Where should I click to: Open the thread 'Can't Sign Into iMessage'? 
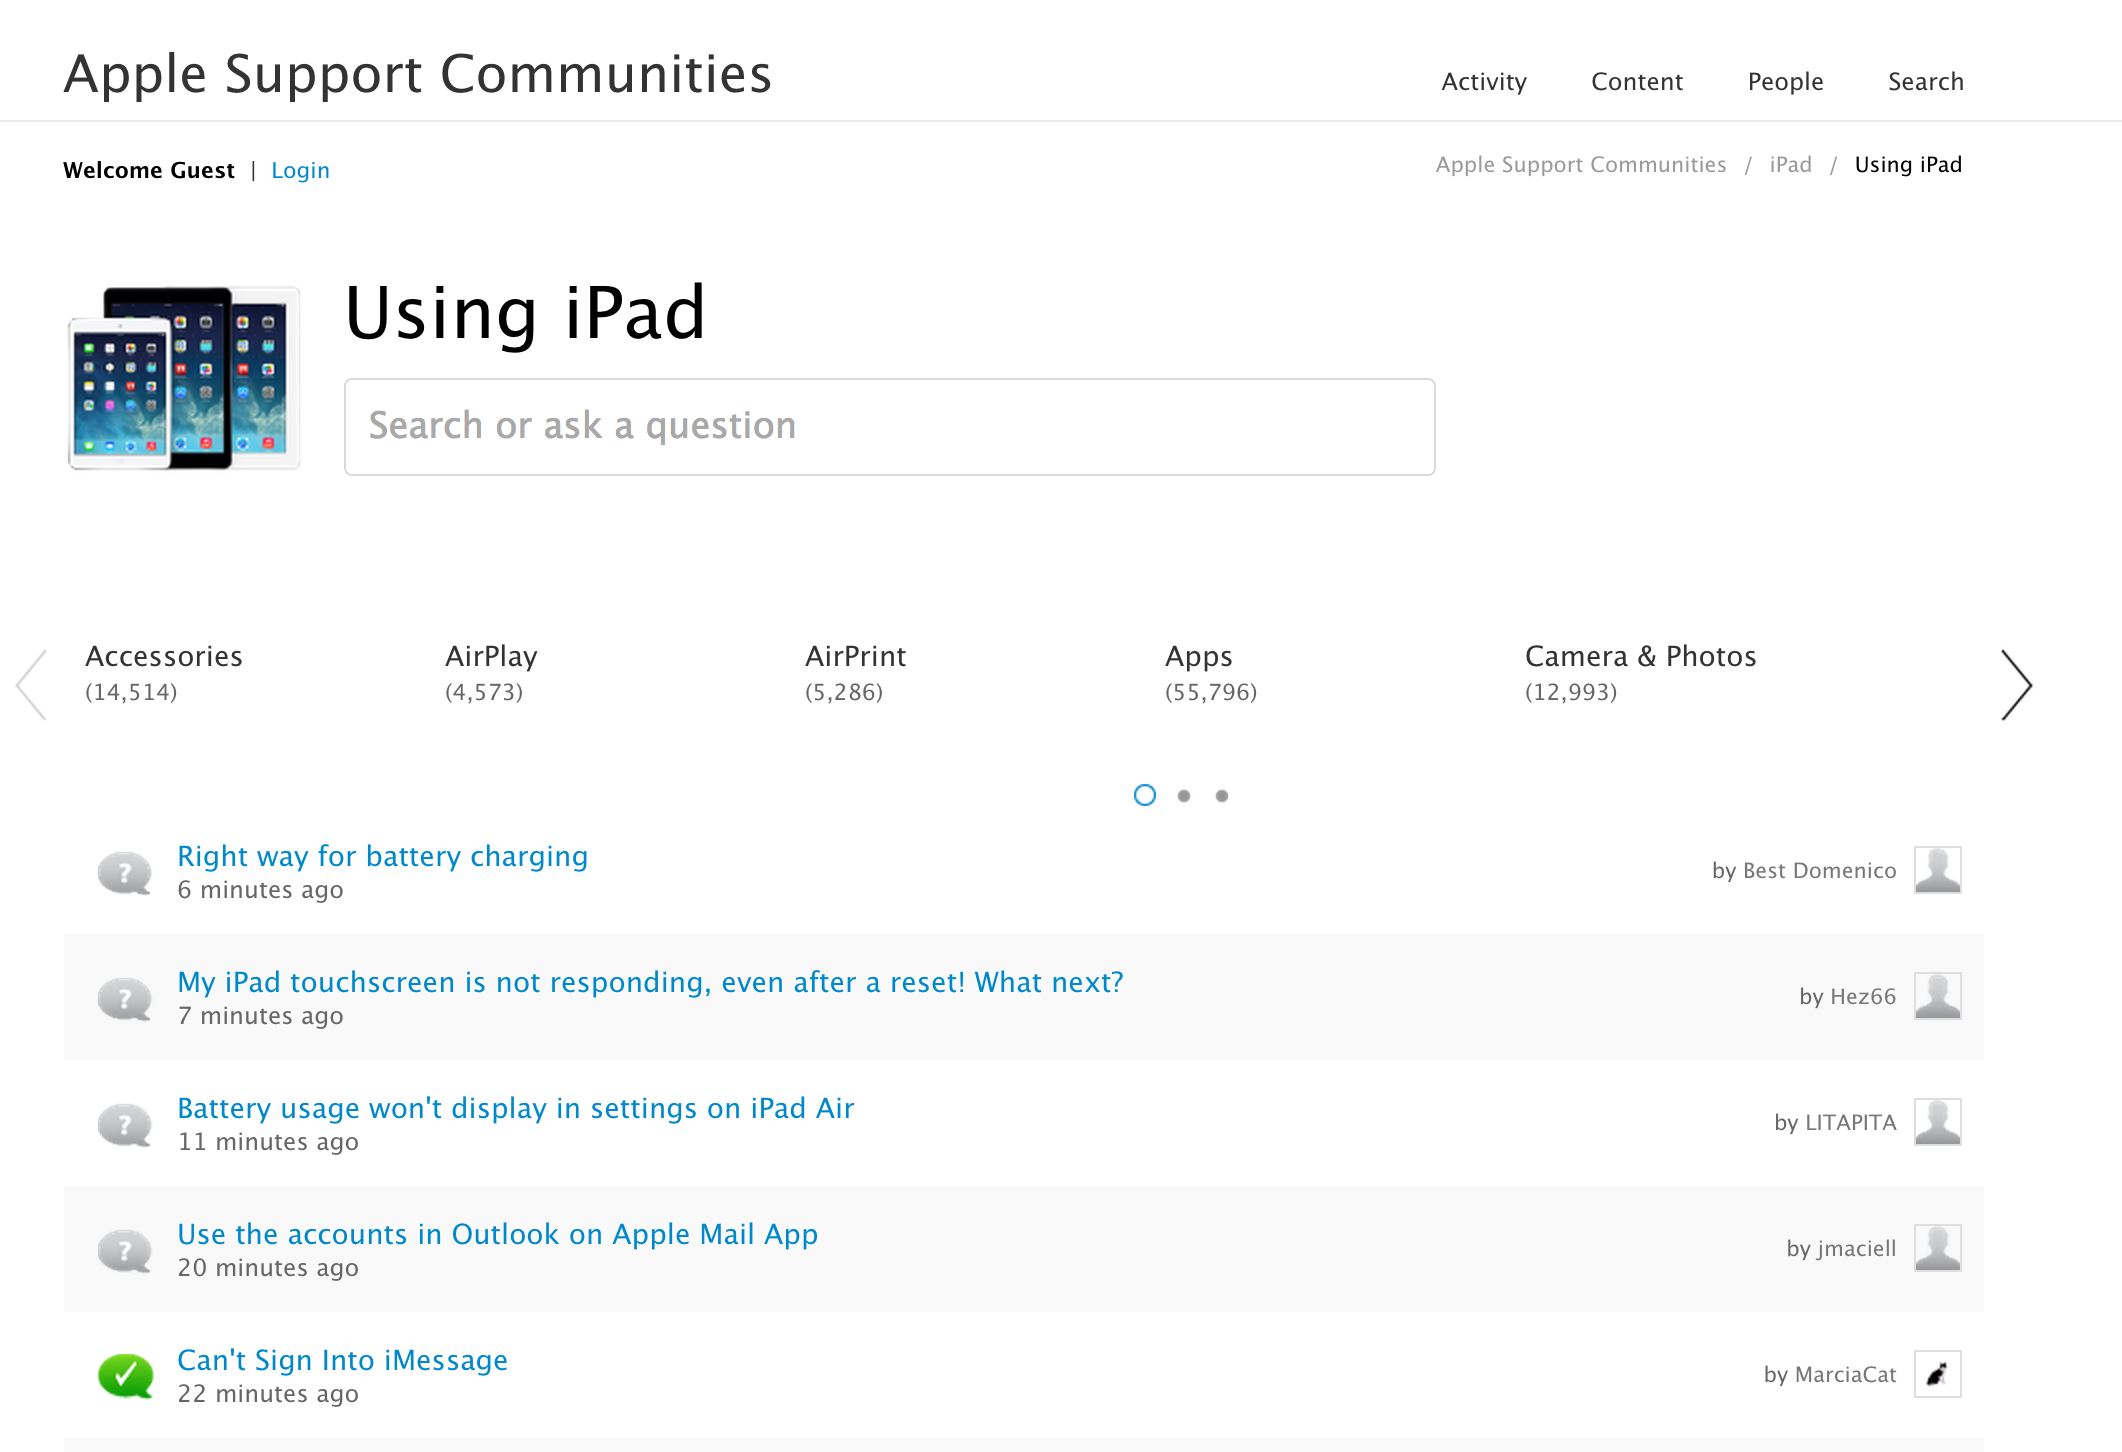(341, 1359)
